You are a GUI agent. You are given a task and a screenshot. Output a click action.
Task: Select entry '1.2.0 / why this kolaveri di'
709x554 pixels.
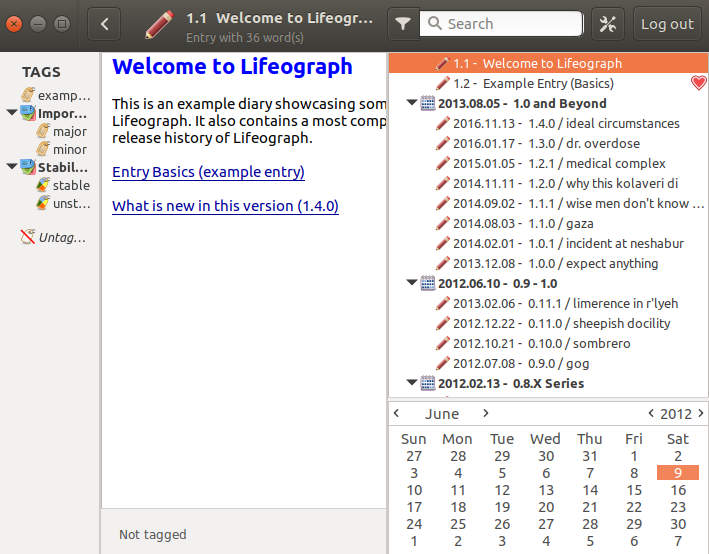(548, 183)
